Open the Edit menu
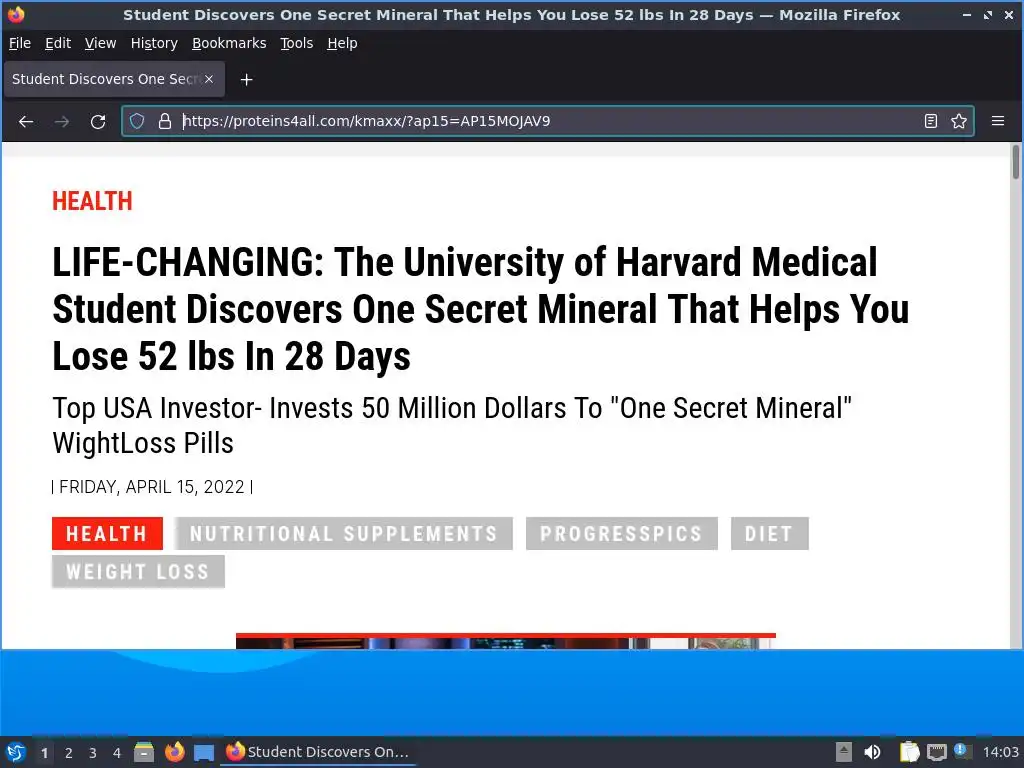The height and width of the screenshot is (768, 1024). click(x=57, y=43)
